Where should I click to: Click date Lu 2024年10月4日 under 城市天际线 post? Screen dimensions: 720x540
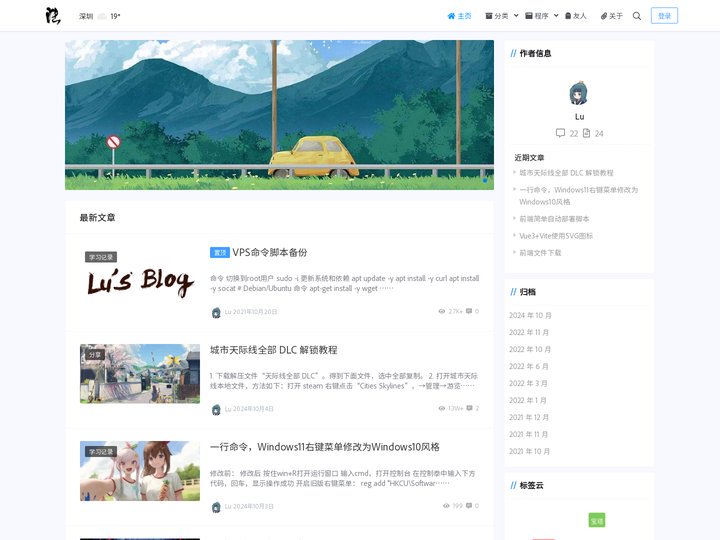tap(249, 409)
